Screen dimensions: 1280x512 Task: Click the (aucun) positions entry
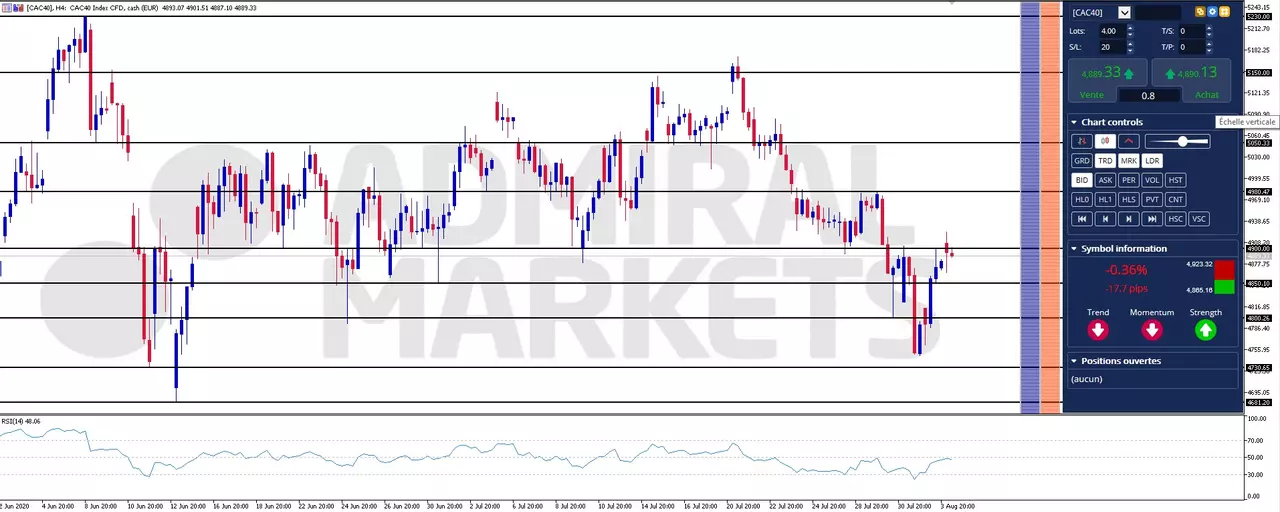pos(1086,379)
